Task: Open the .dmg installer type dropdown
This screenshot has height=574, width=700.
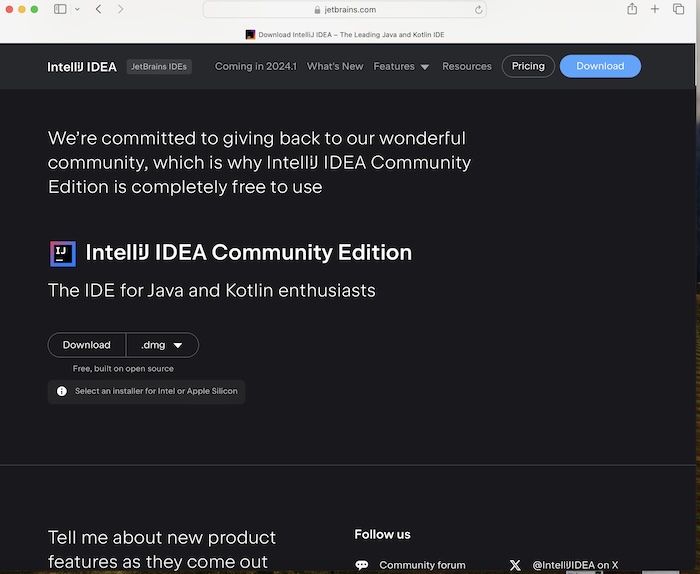Action: pos(162,345)
